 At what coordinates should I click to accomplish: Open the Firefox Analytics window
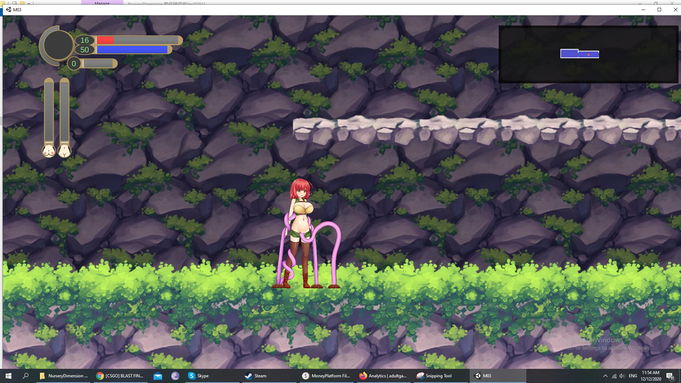[383, 376]
